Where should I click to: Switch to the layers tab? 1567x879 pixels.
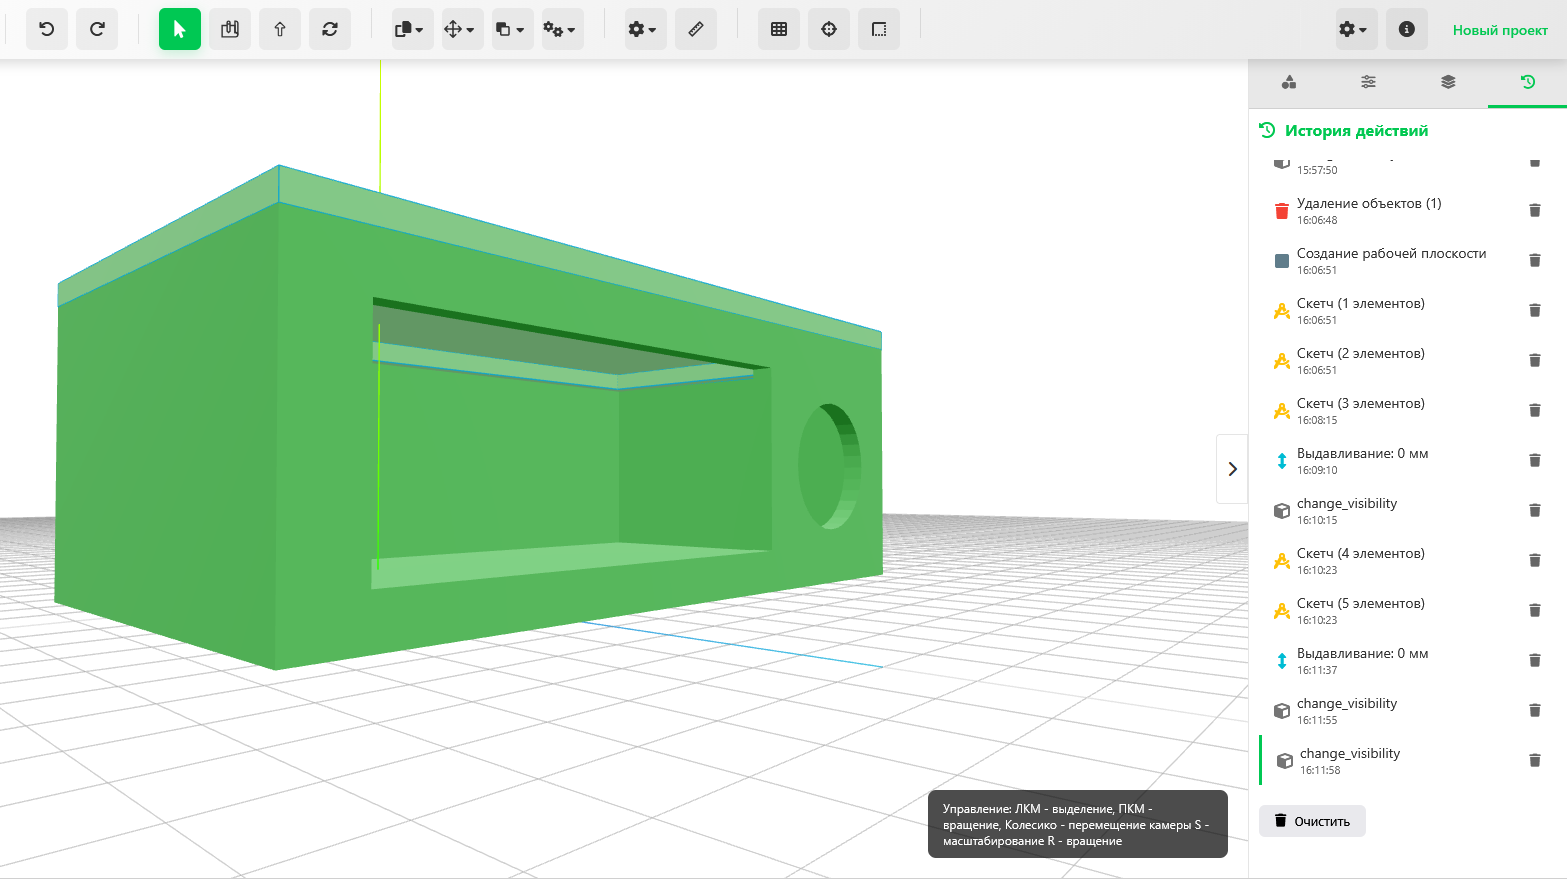point(1448,82)
